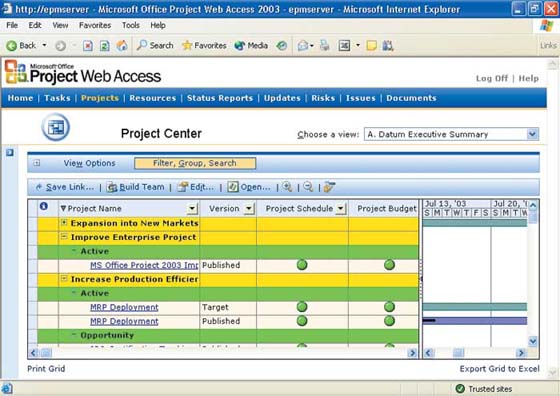Go to the Status Reports tab
The width and height of the screenshot is (560, 396).
click(220, 98)
